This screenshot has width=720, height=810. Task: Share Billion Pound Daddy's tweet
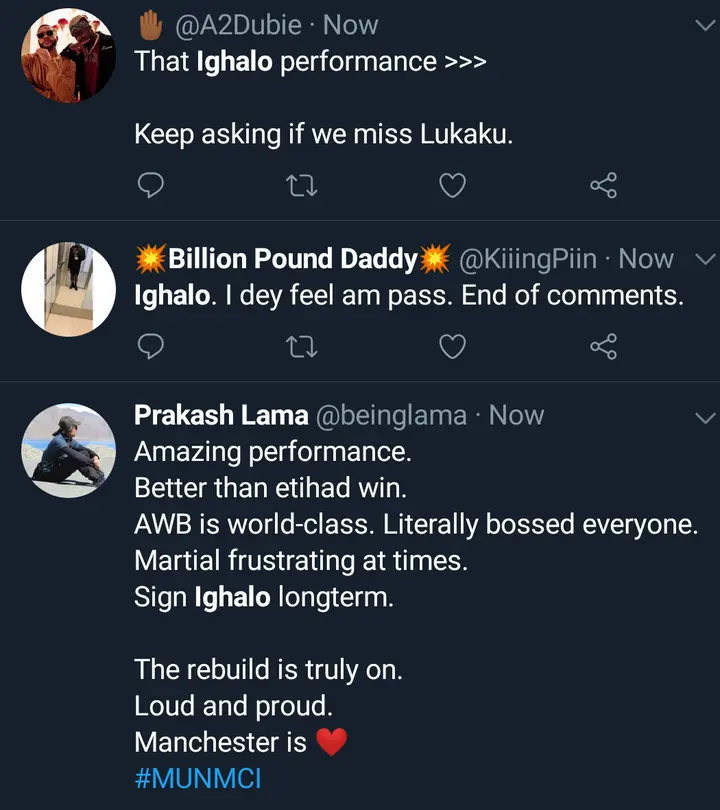(x=604, y=346)
